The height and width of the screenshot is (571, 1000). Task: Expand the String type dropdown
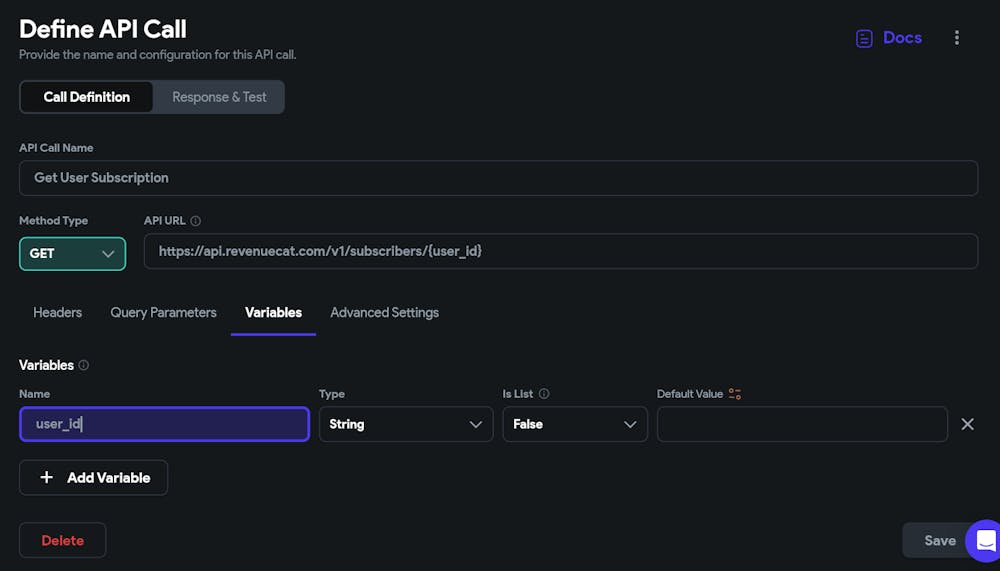406,424
